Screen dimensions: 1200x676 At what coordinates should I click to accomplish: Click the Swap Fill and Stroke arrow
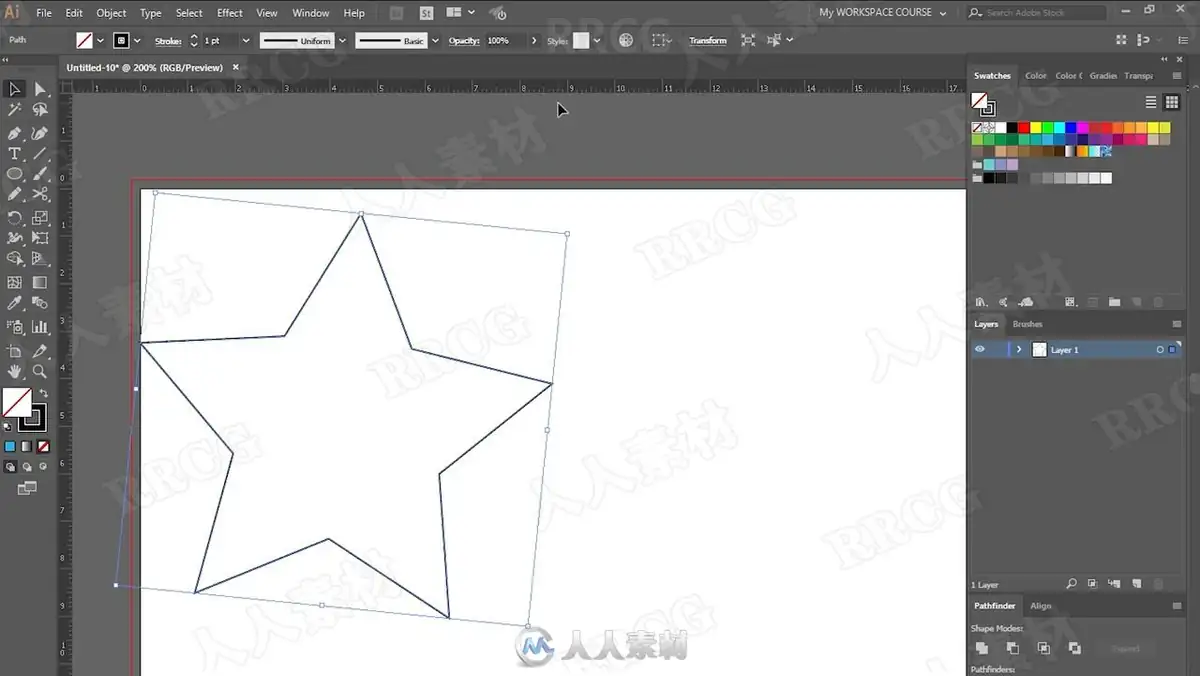point(43,393)
